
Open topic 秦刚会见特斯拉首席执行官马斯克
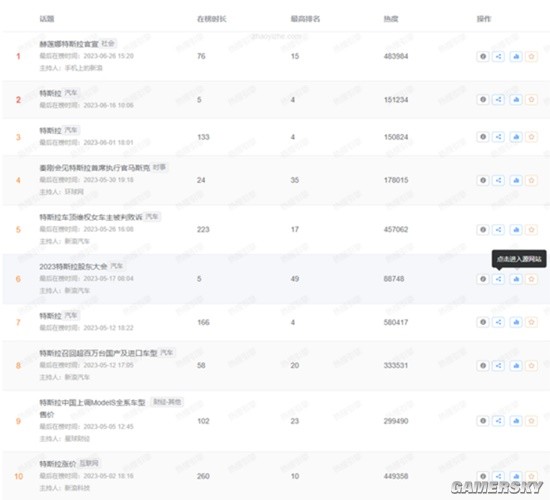coord(95,168)
